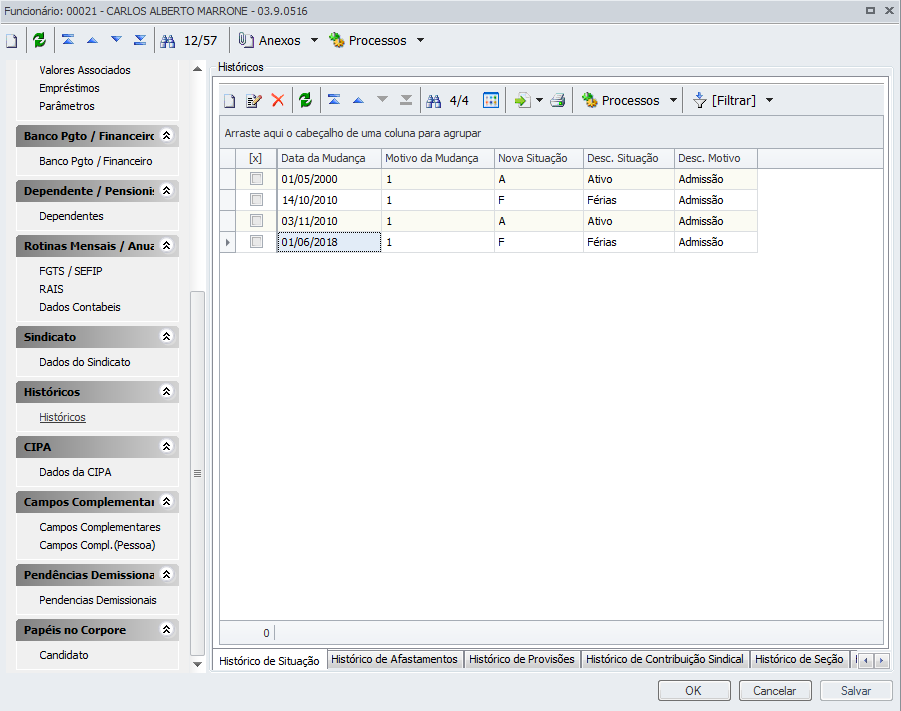Click the new record icon in the main toolbar
The width and height of the screenshot is (901, 711).
coord(11,41)
